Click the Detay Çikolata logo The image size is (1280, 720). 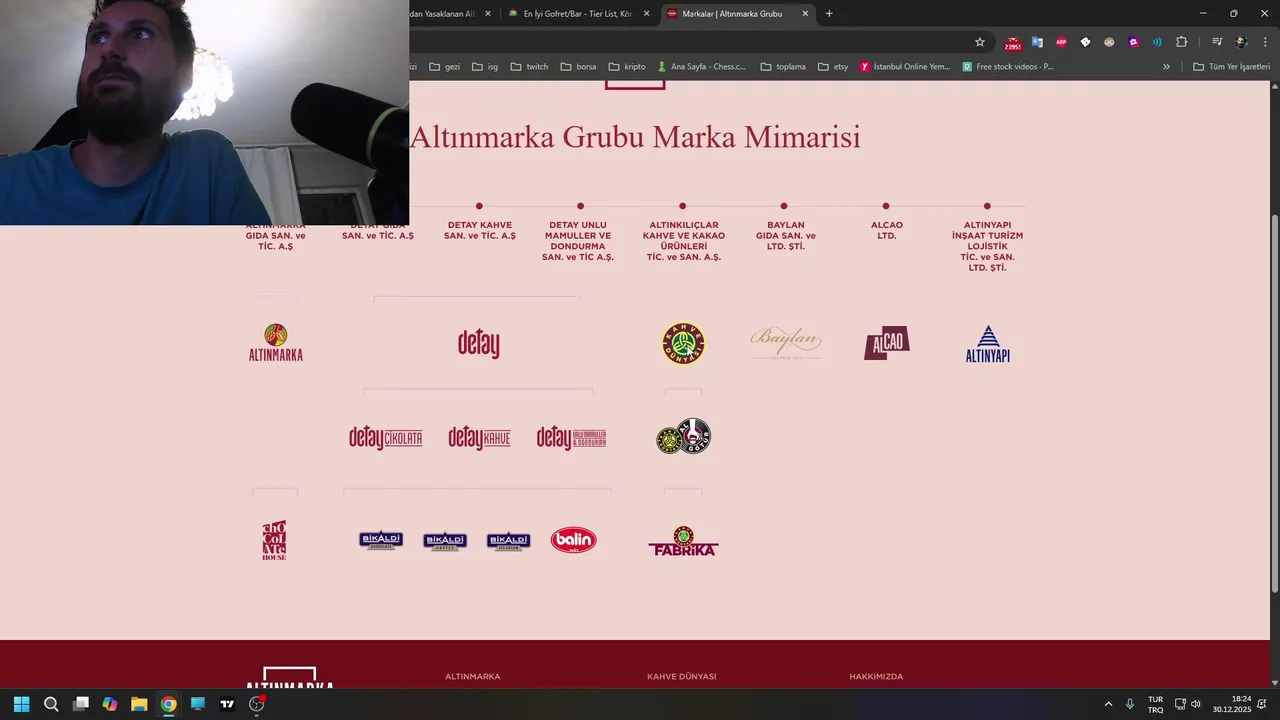386,438
